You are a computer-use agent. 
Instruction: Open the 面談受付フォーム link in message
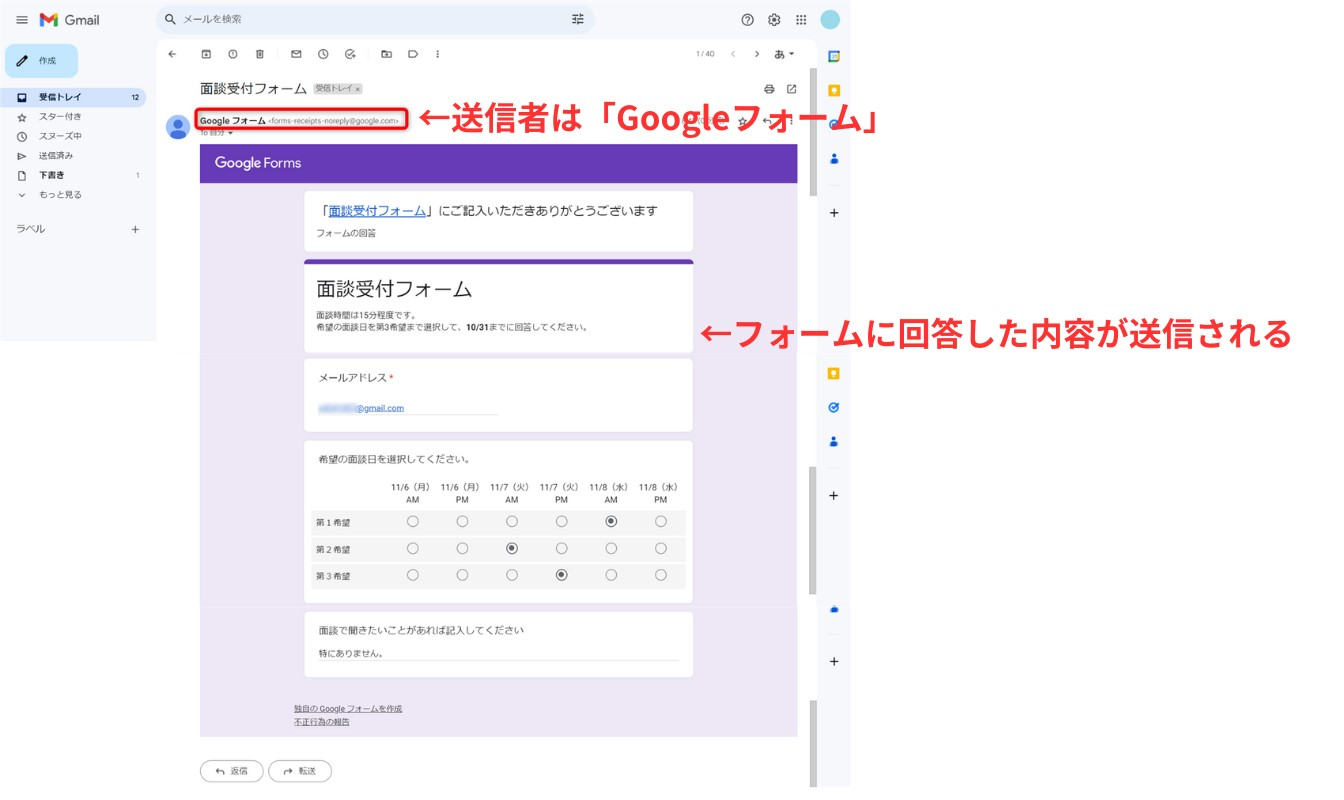(377, 211)
